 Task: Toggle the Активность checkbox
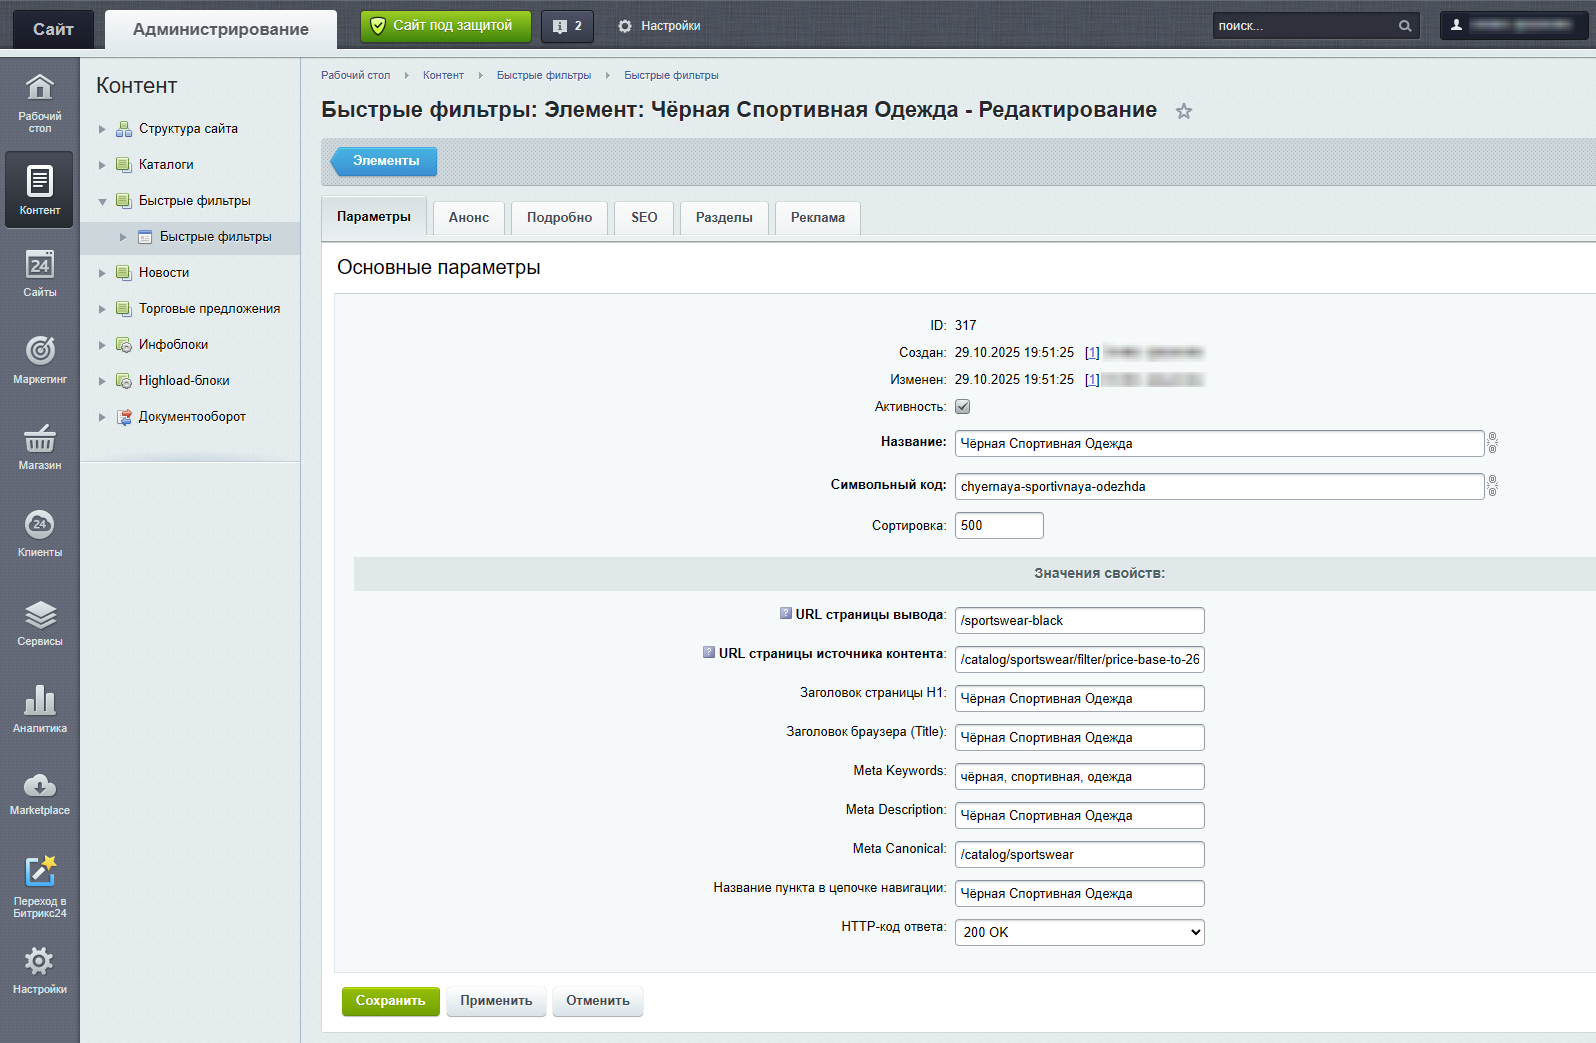[x=962, y=407]
